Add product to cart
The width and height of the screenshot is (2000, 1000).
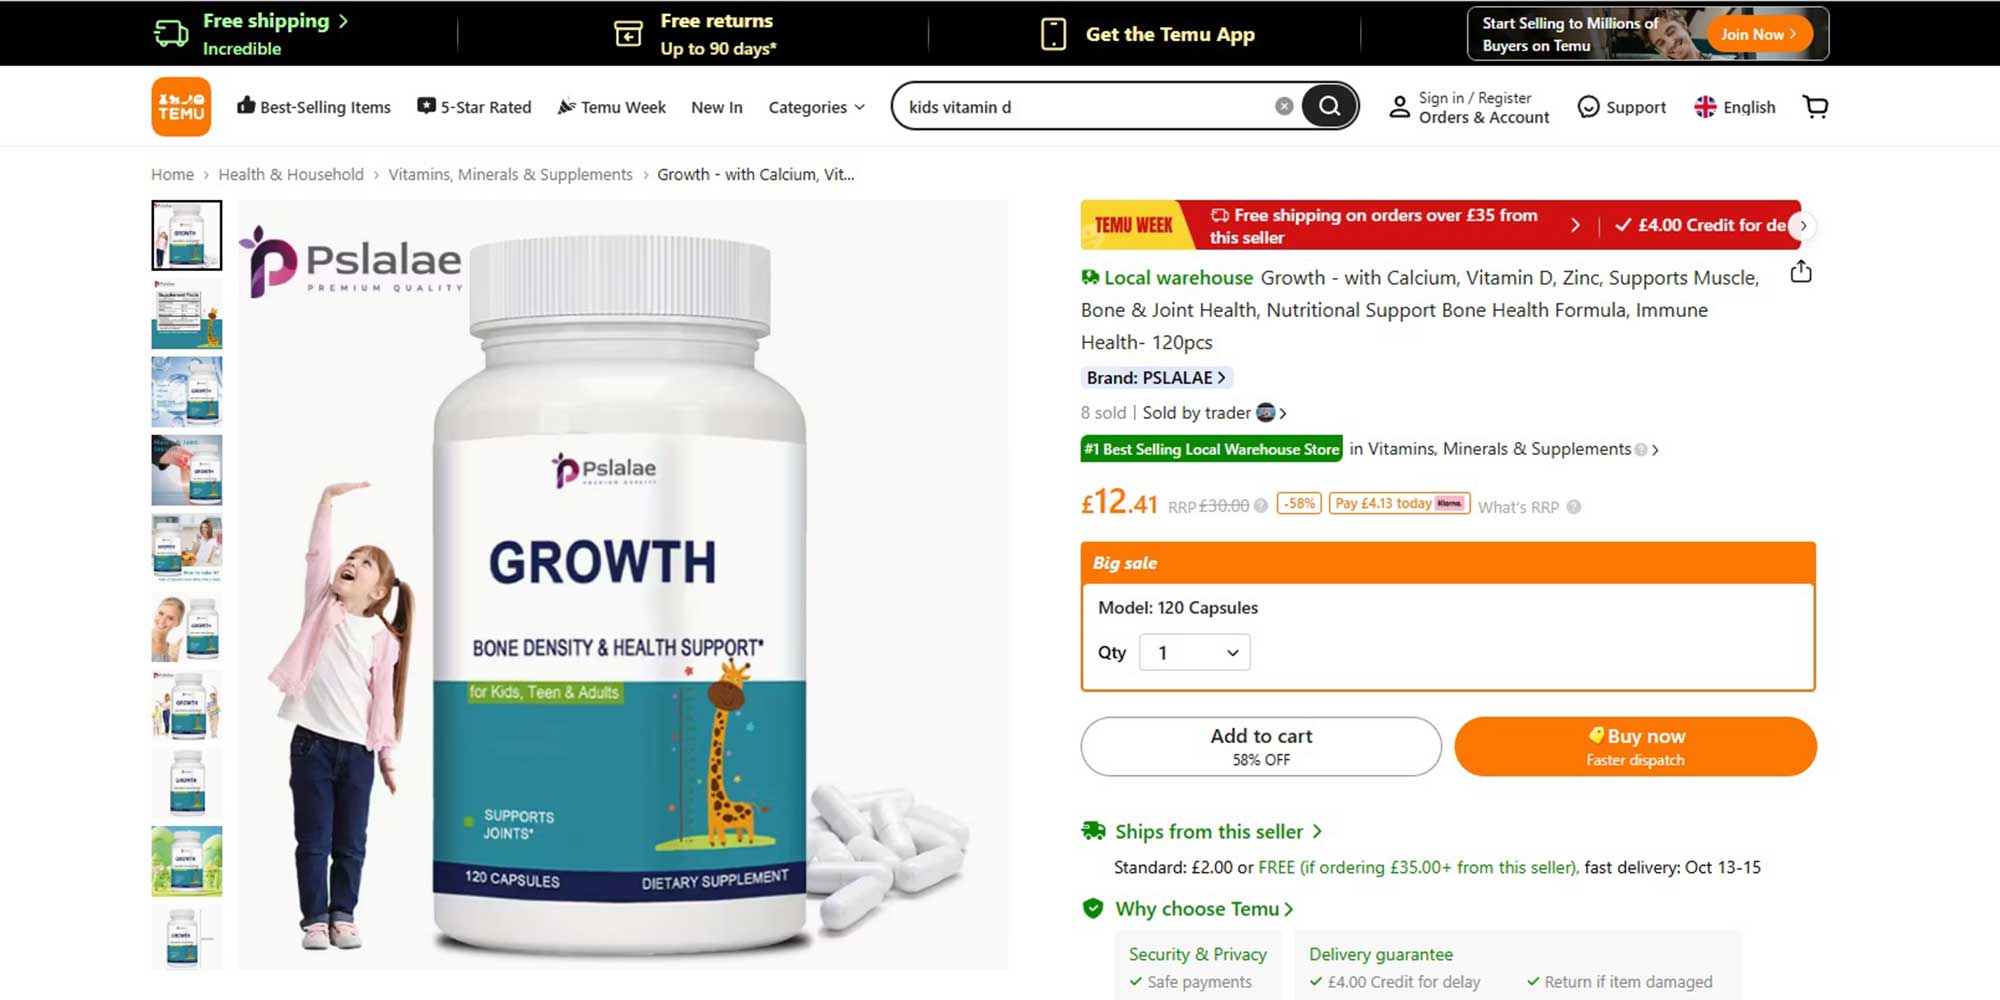coord(1261,746)
